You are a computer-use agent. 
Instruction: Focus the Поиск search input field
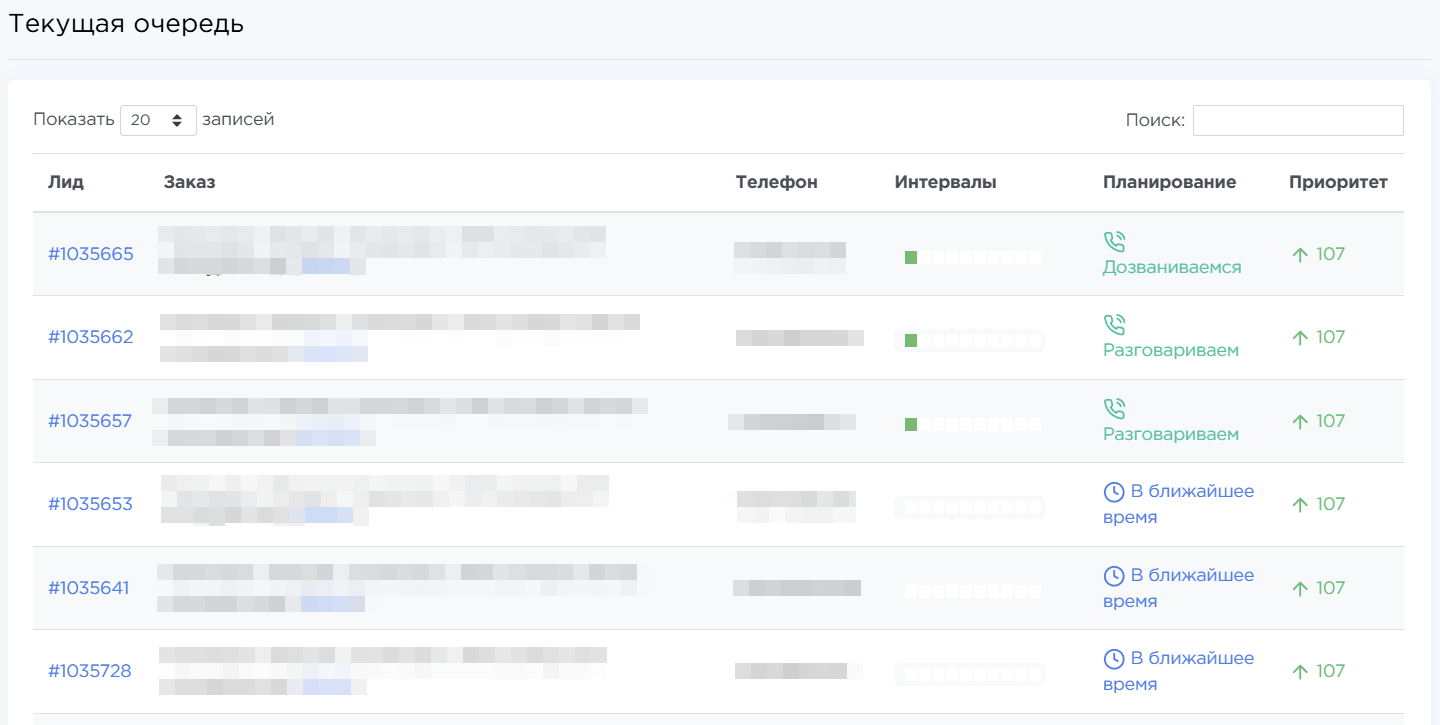1297,120
